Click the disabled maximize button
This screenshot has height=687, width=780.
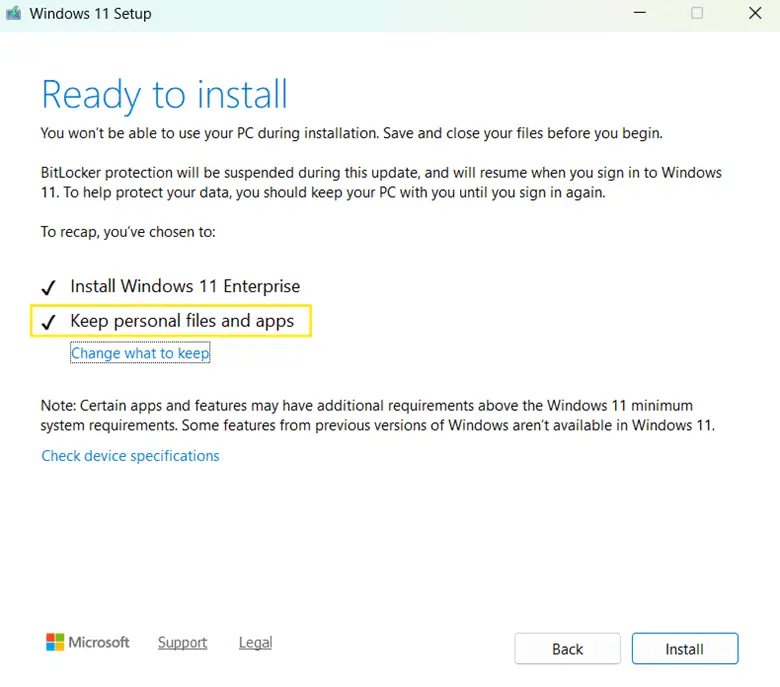click(x=697, y=13)
